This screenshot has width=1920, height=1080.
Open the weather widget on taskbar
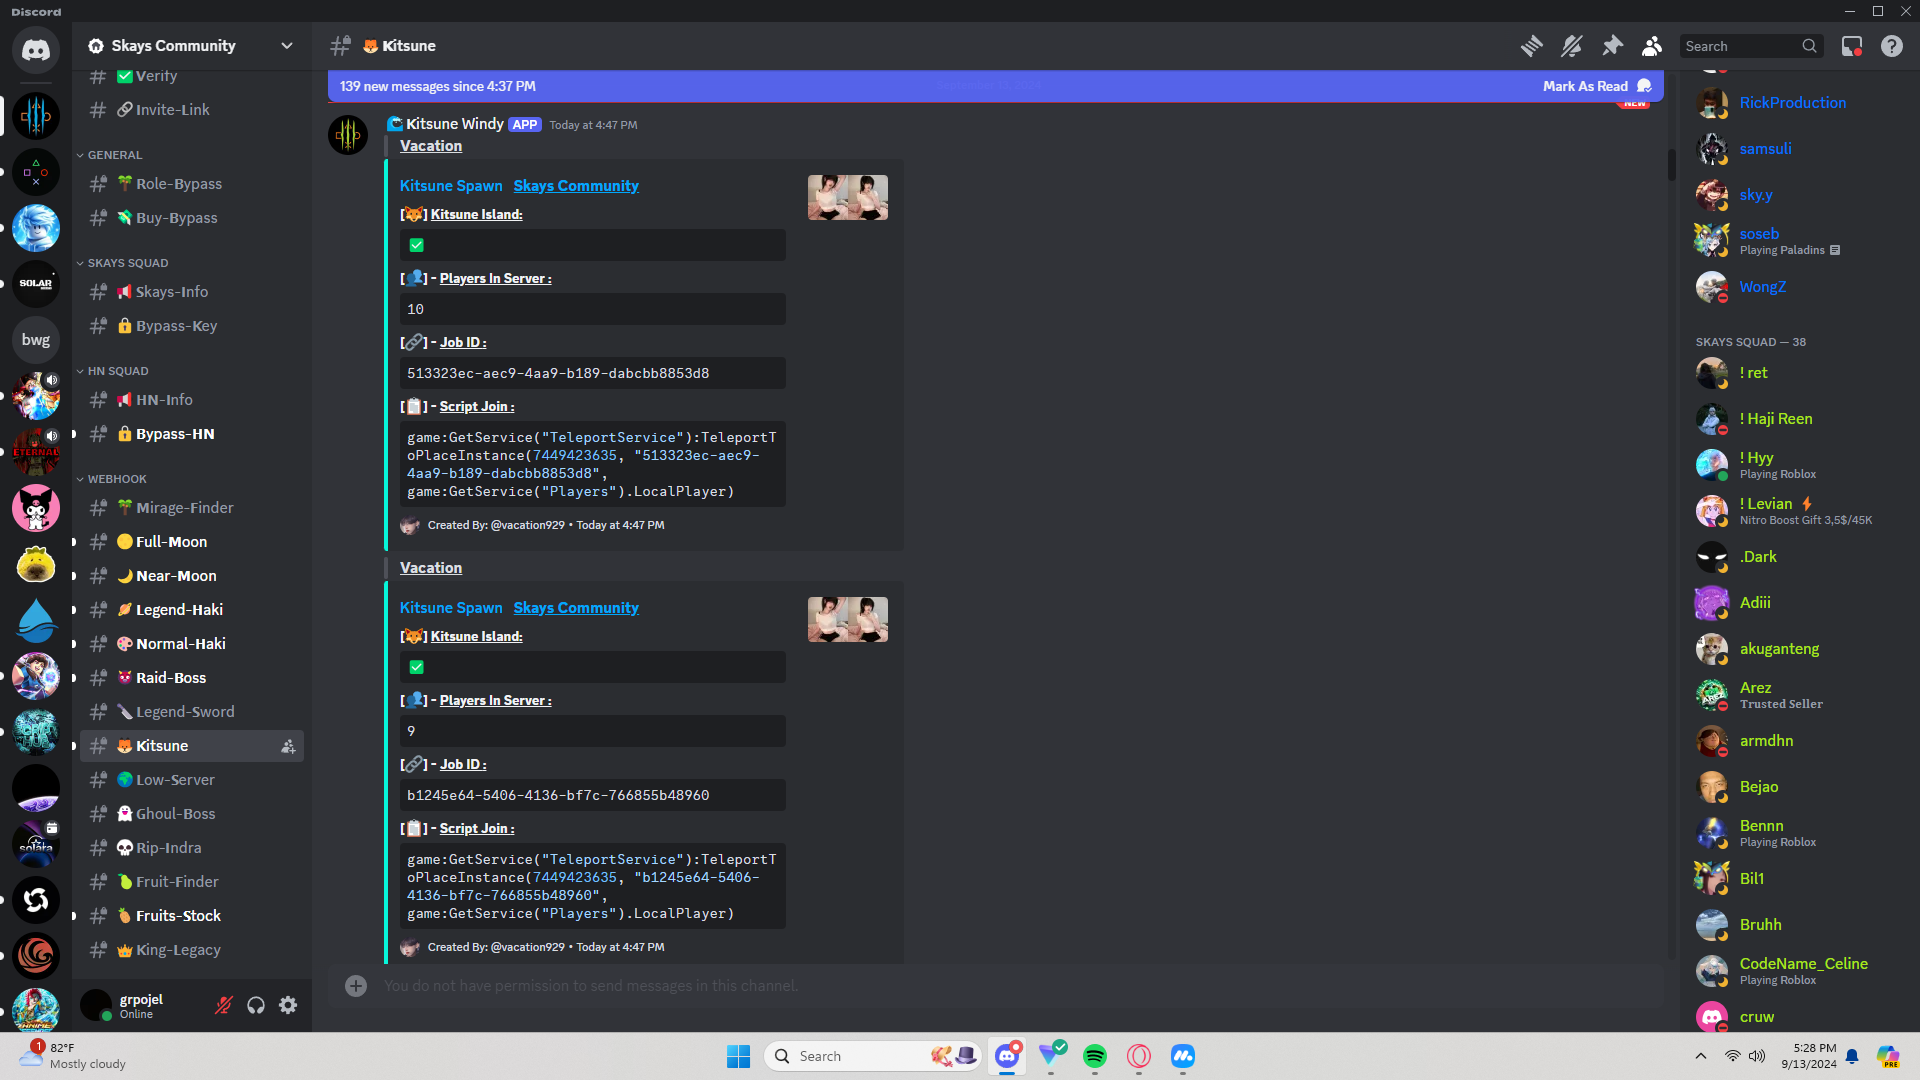[x=75, y=1056]
